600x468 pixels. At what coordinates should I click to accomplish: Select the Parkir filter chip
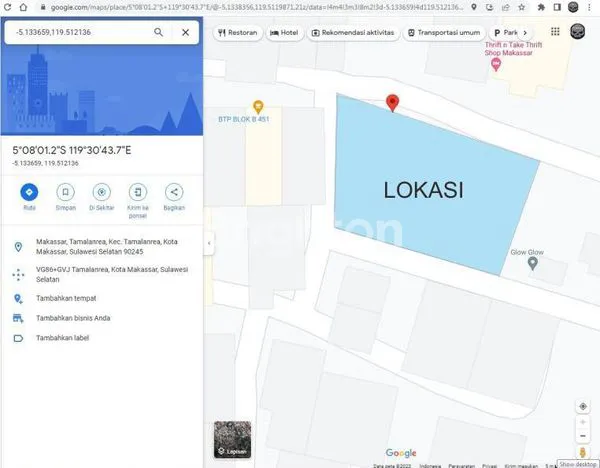point(505,33)
